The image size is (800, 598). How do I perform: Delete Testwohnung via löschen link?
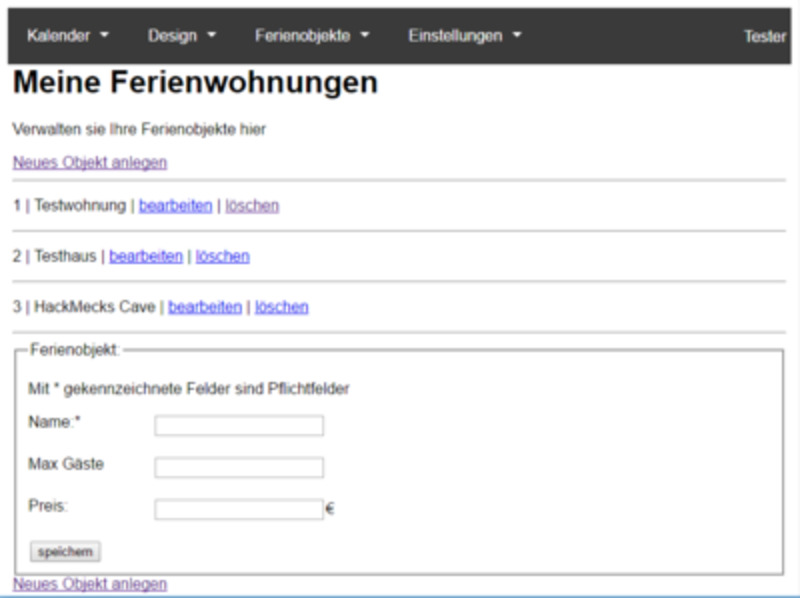252,206
